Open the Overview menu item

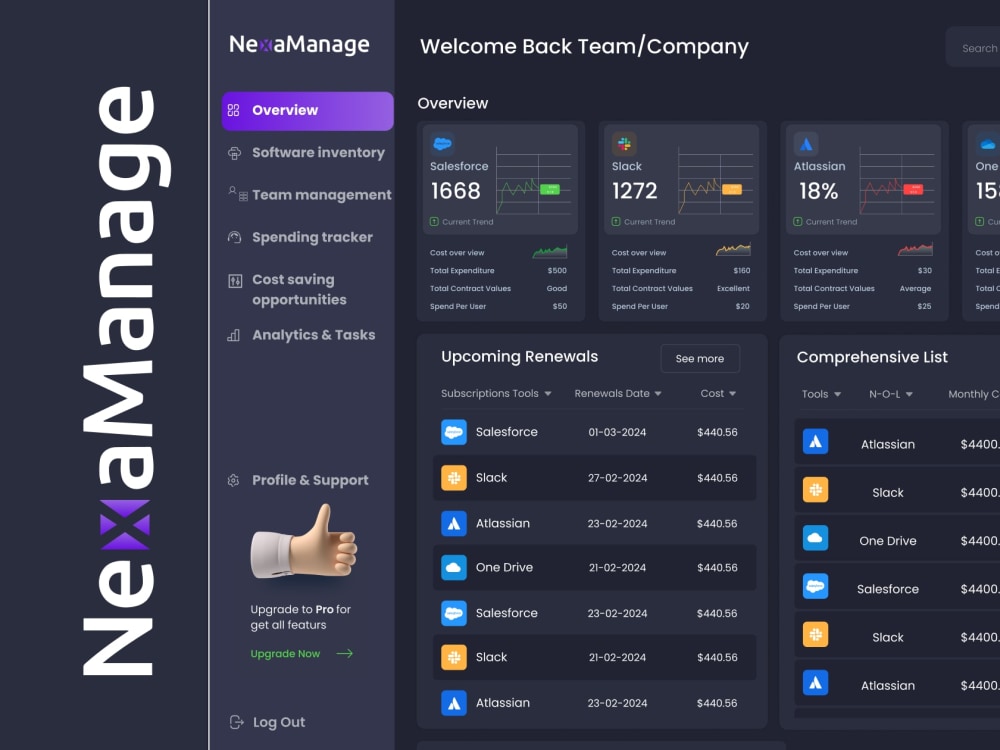307,111
